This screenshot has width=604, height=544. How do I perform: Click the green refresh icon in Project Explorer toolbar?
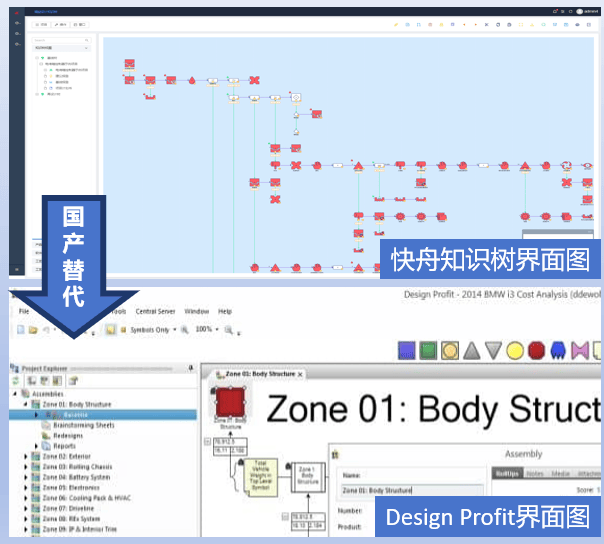tap(16, 381)
